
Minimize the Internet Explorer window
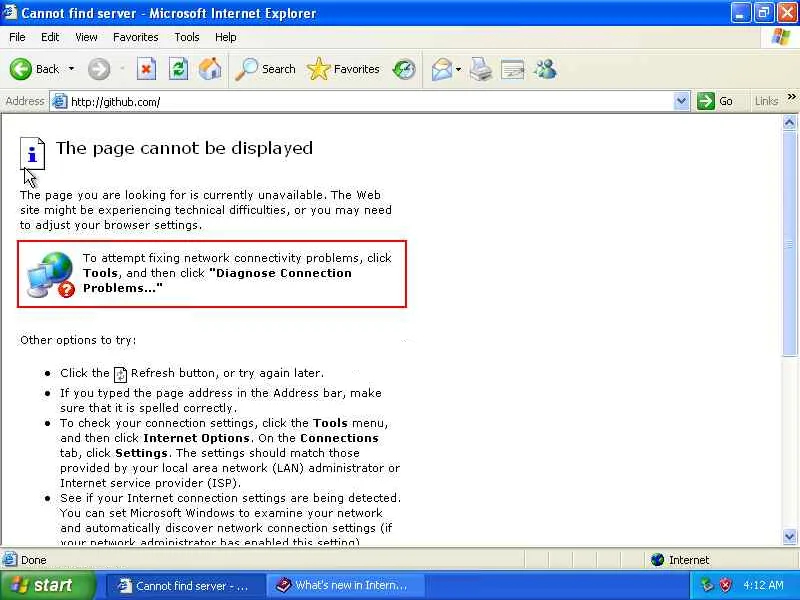tap(740, 13)
